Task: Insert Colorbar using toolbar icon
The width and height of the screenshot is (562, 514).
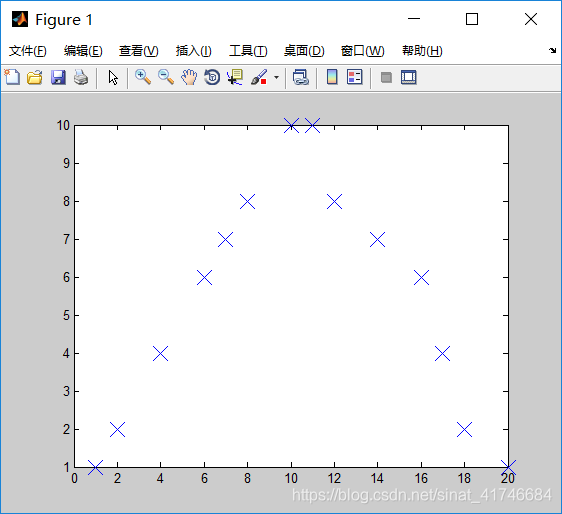Action: click(332, 77)
